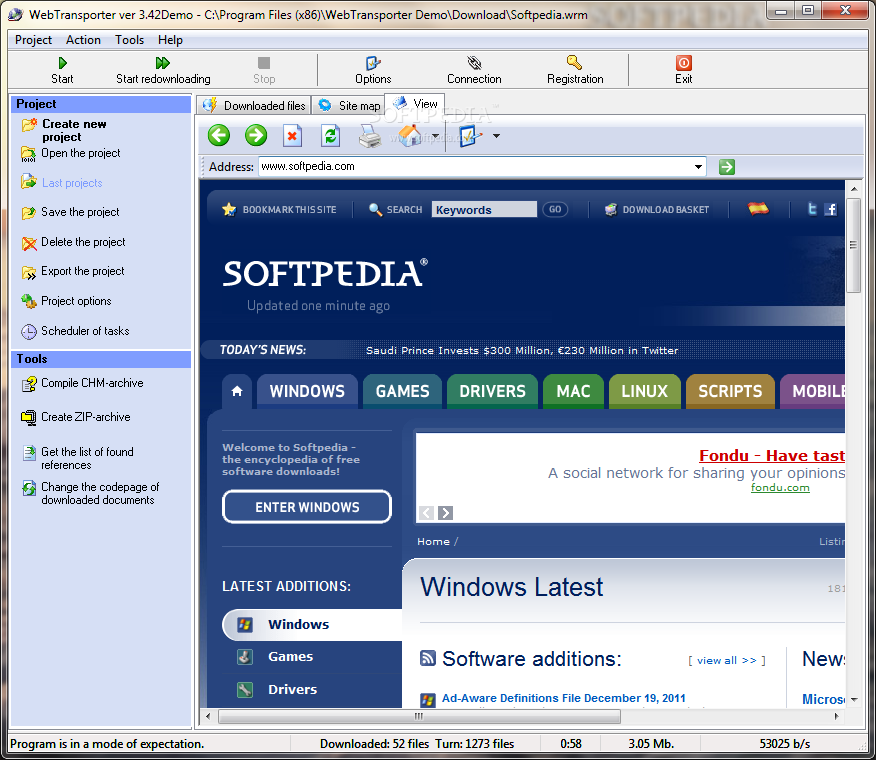Open Ad-Aware Definitions File link

point(563,698)
